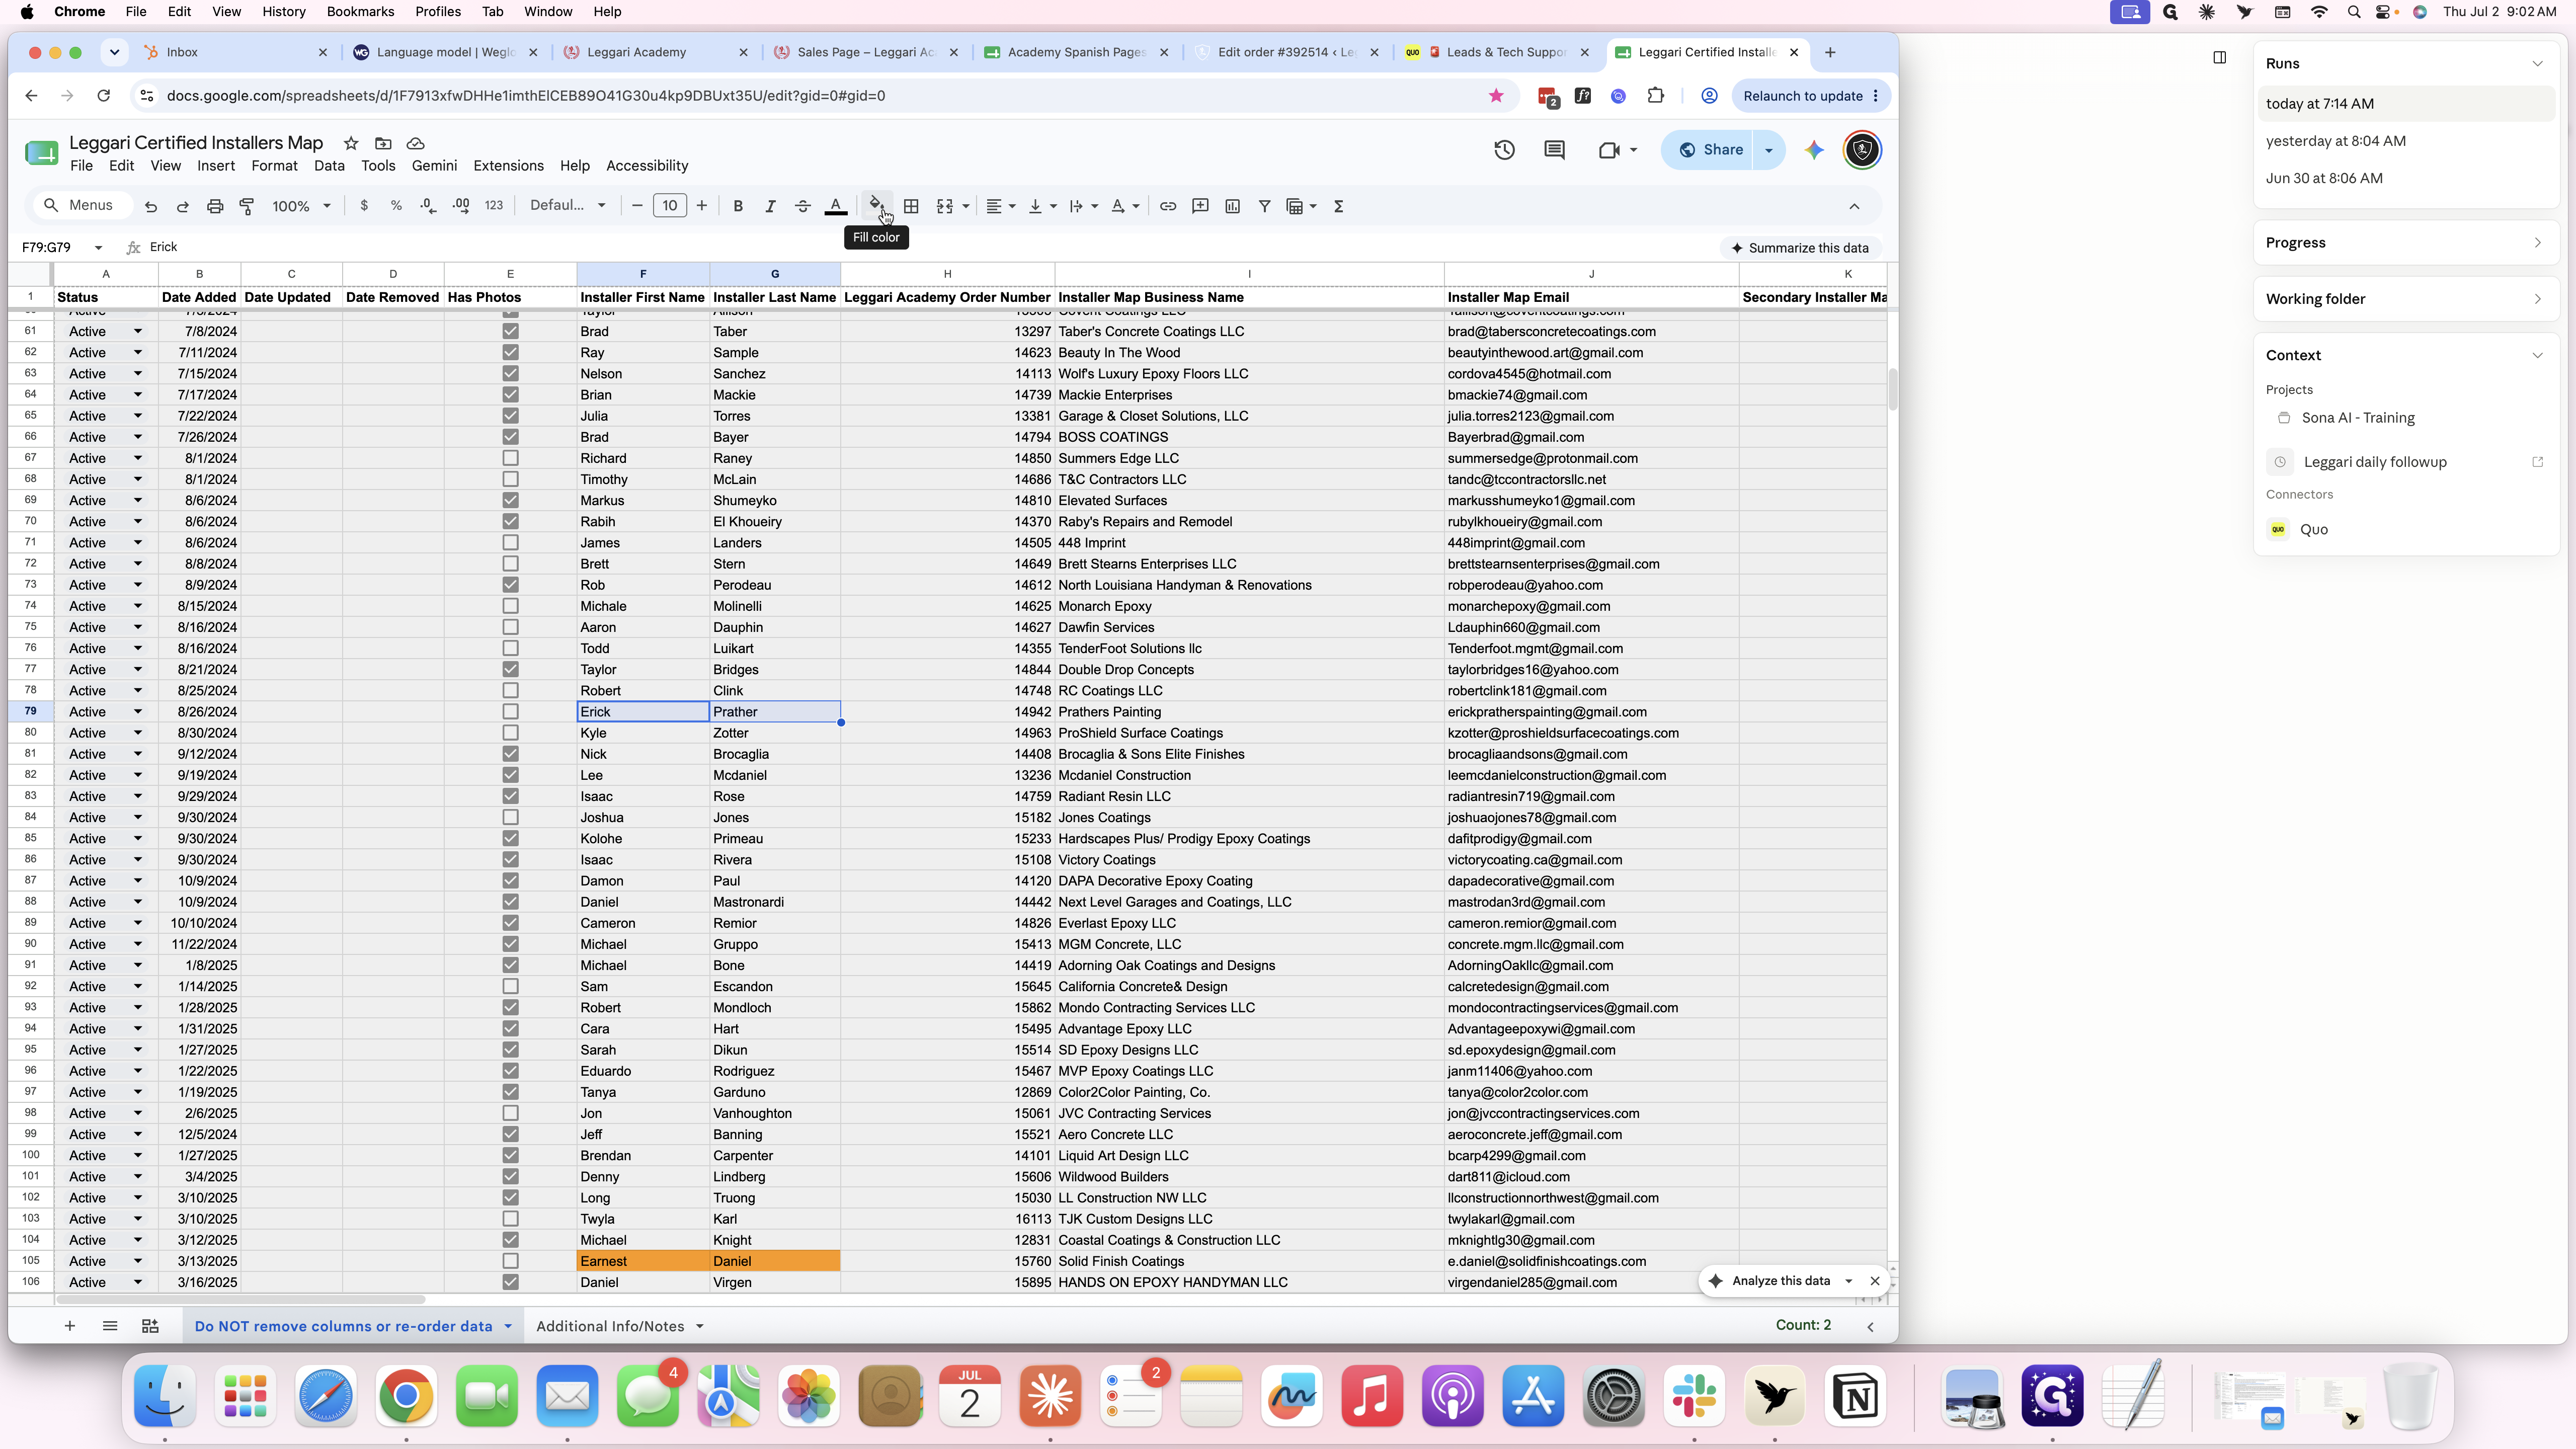
Task: Open Status dropdown for row 79
Action: 137,712
